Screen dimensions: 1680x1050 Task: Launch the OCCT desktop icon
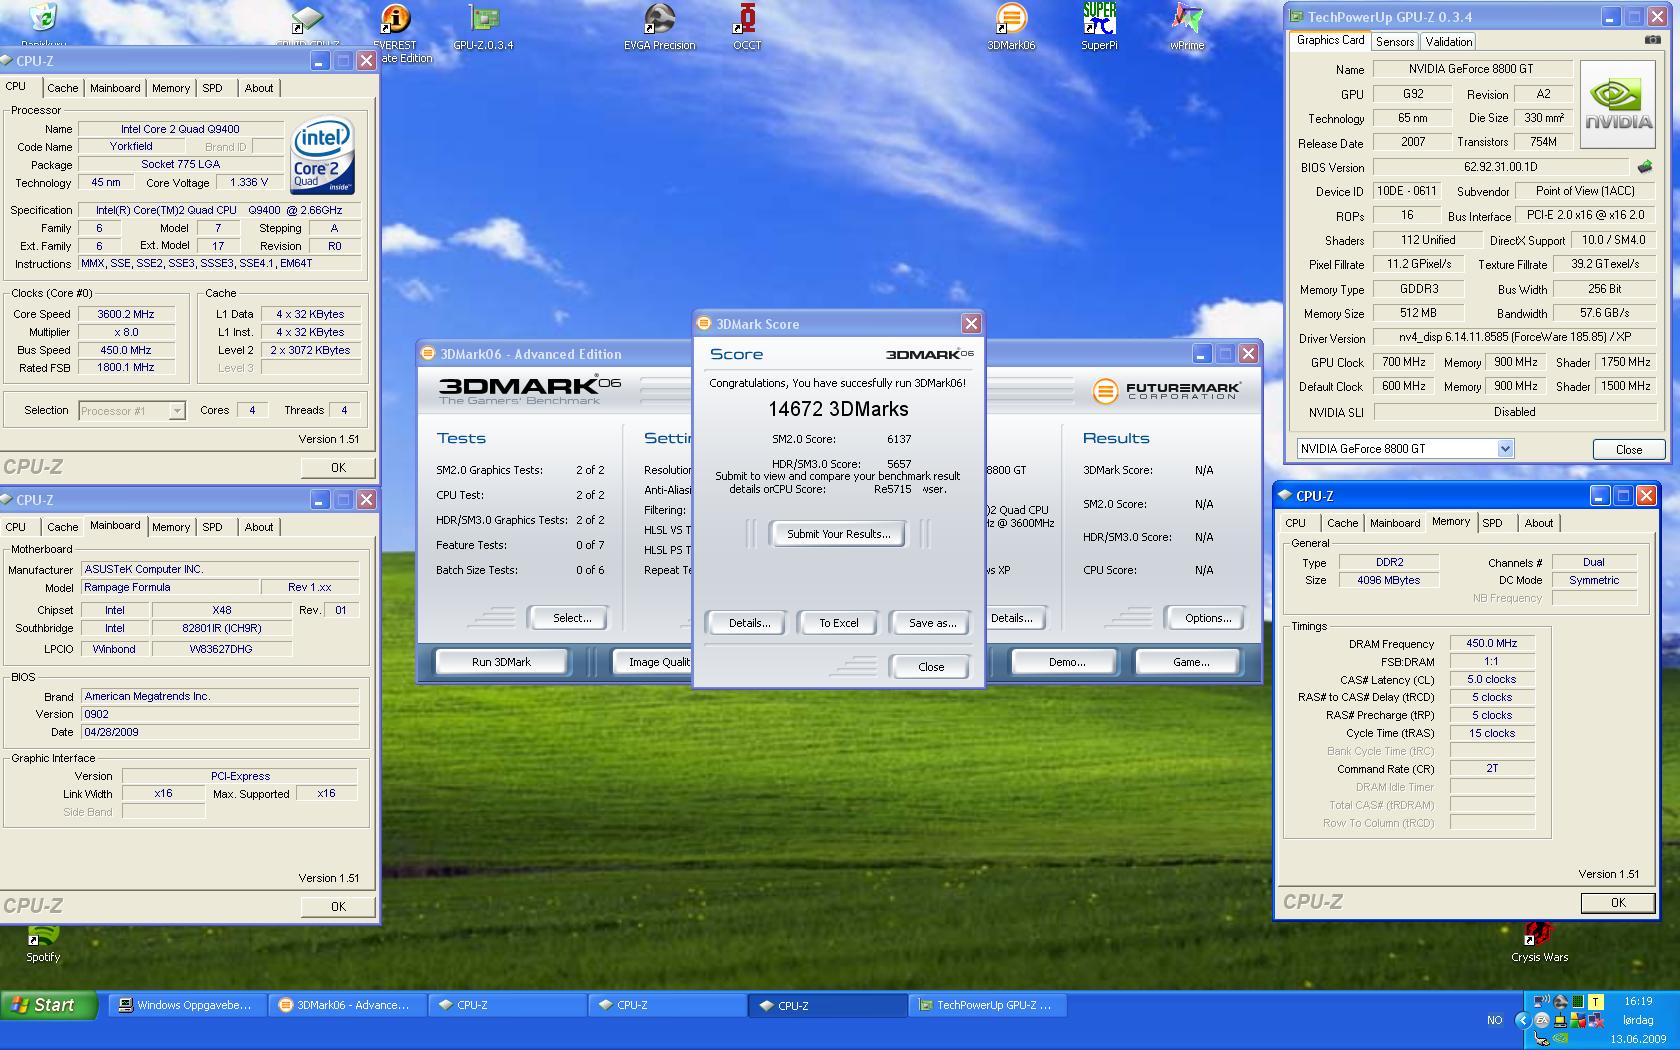pyautogui.click(x=747, y=27)
